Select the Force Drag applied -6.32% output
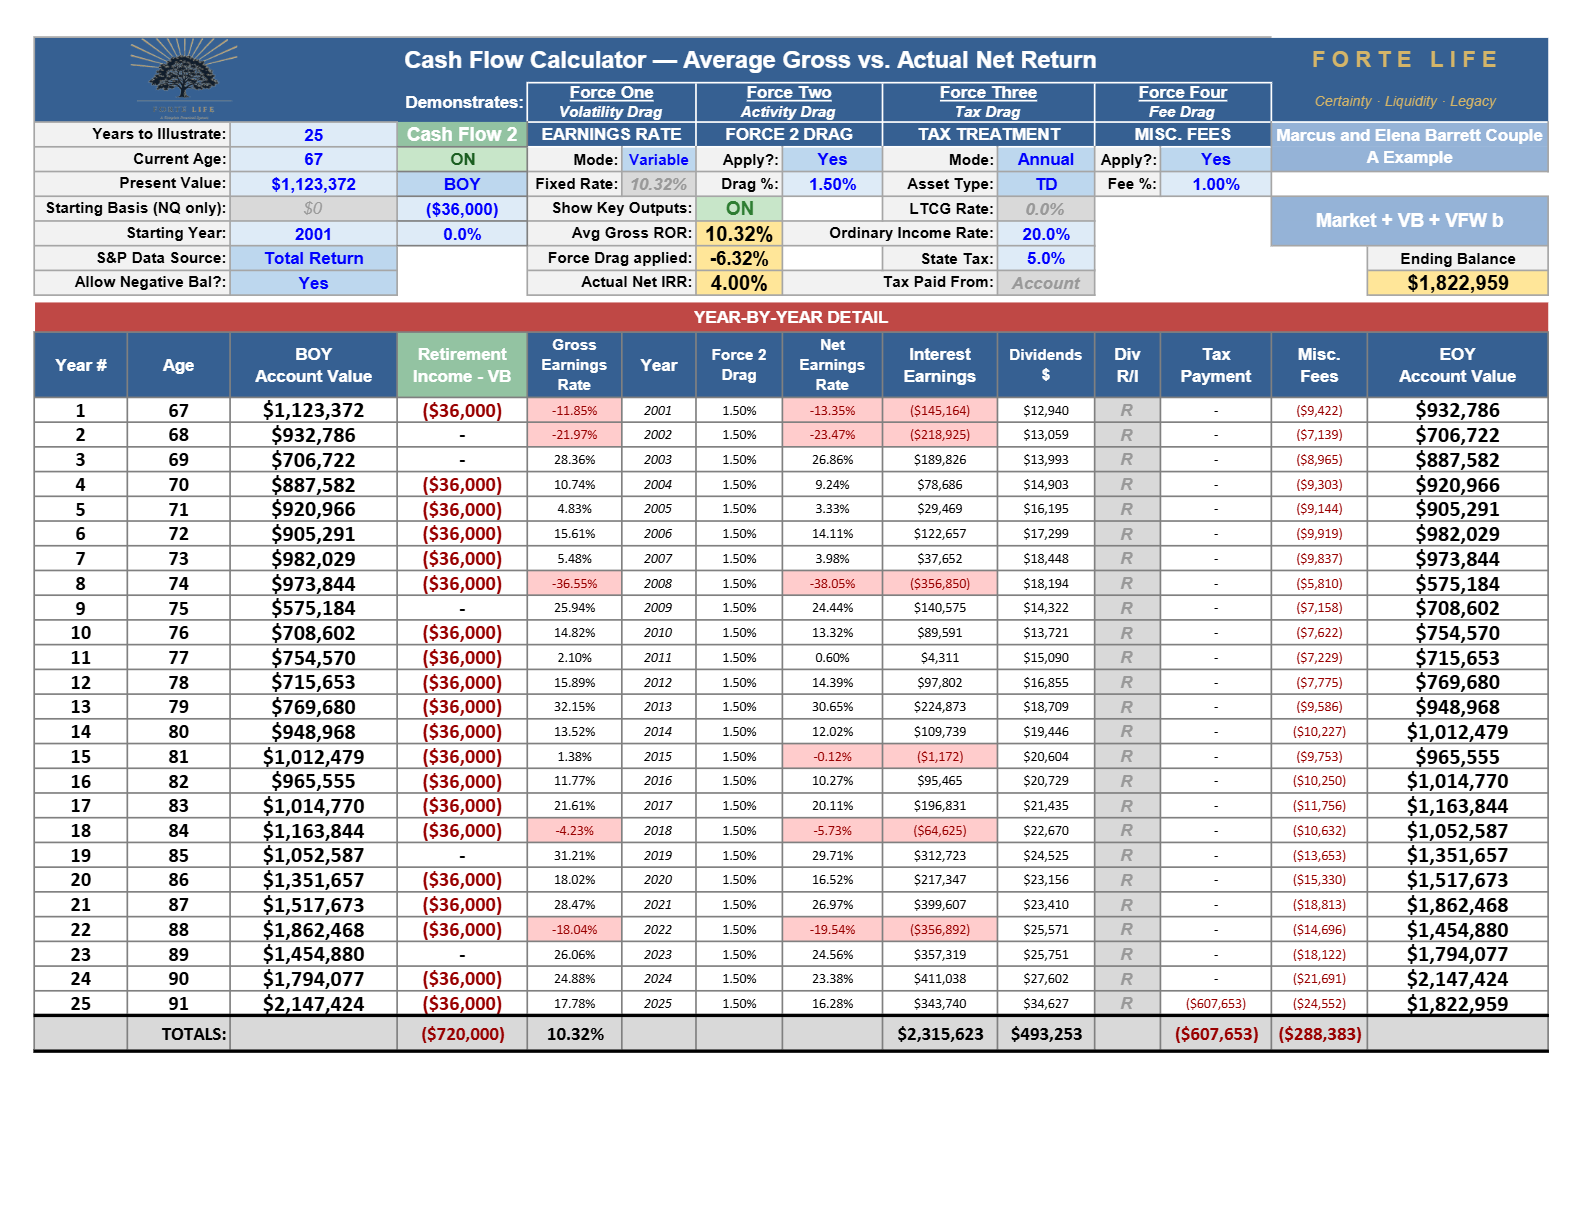The height and width of the screenshot is (1224, 1584). tap(739, 258)
